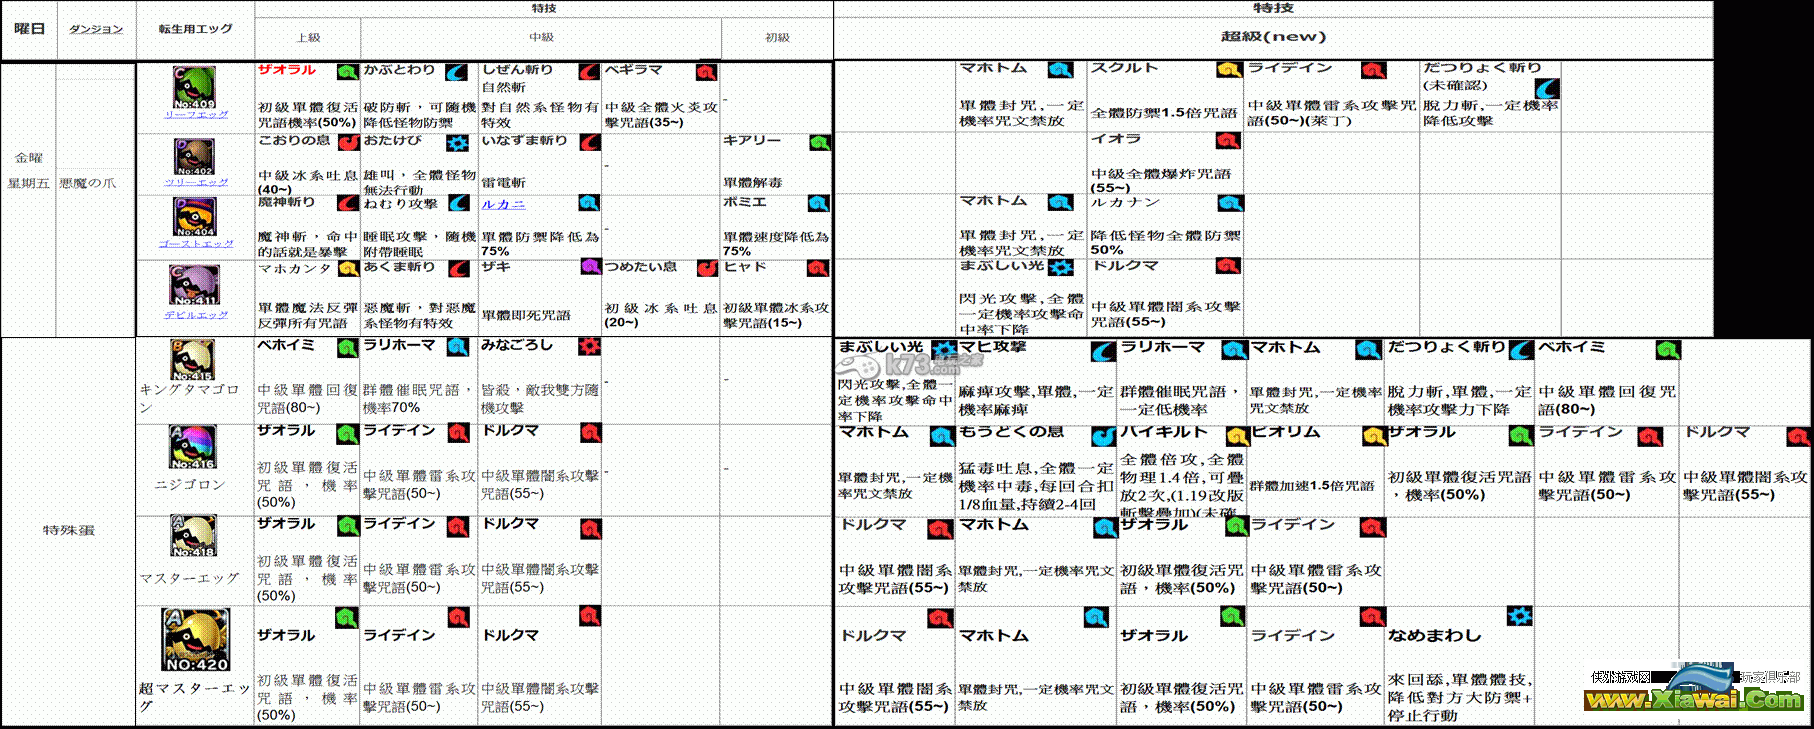This screenshot has height=729, width=1814.
Task: Click the blue icon next to ルカニ link
Action: coord(590,203)
